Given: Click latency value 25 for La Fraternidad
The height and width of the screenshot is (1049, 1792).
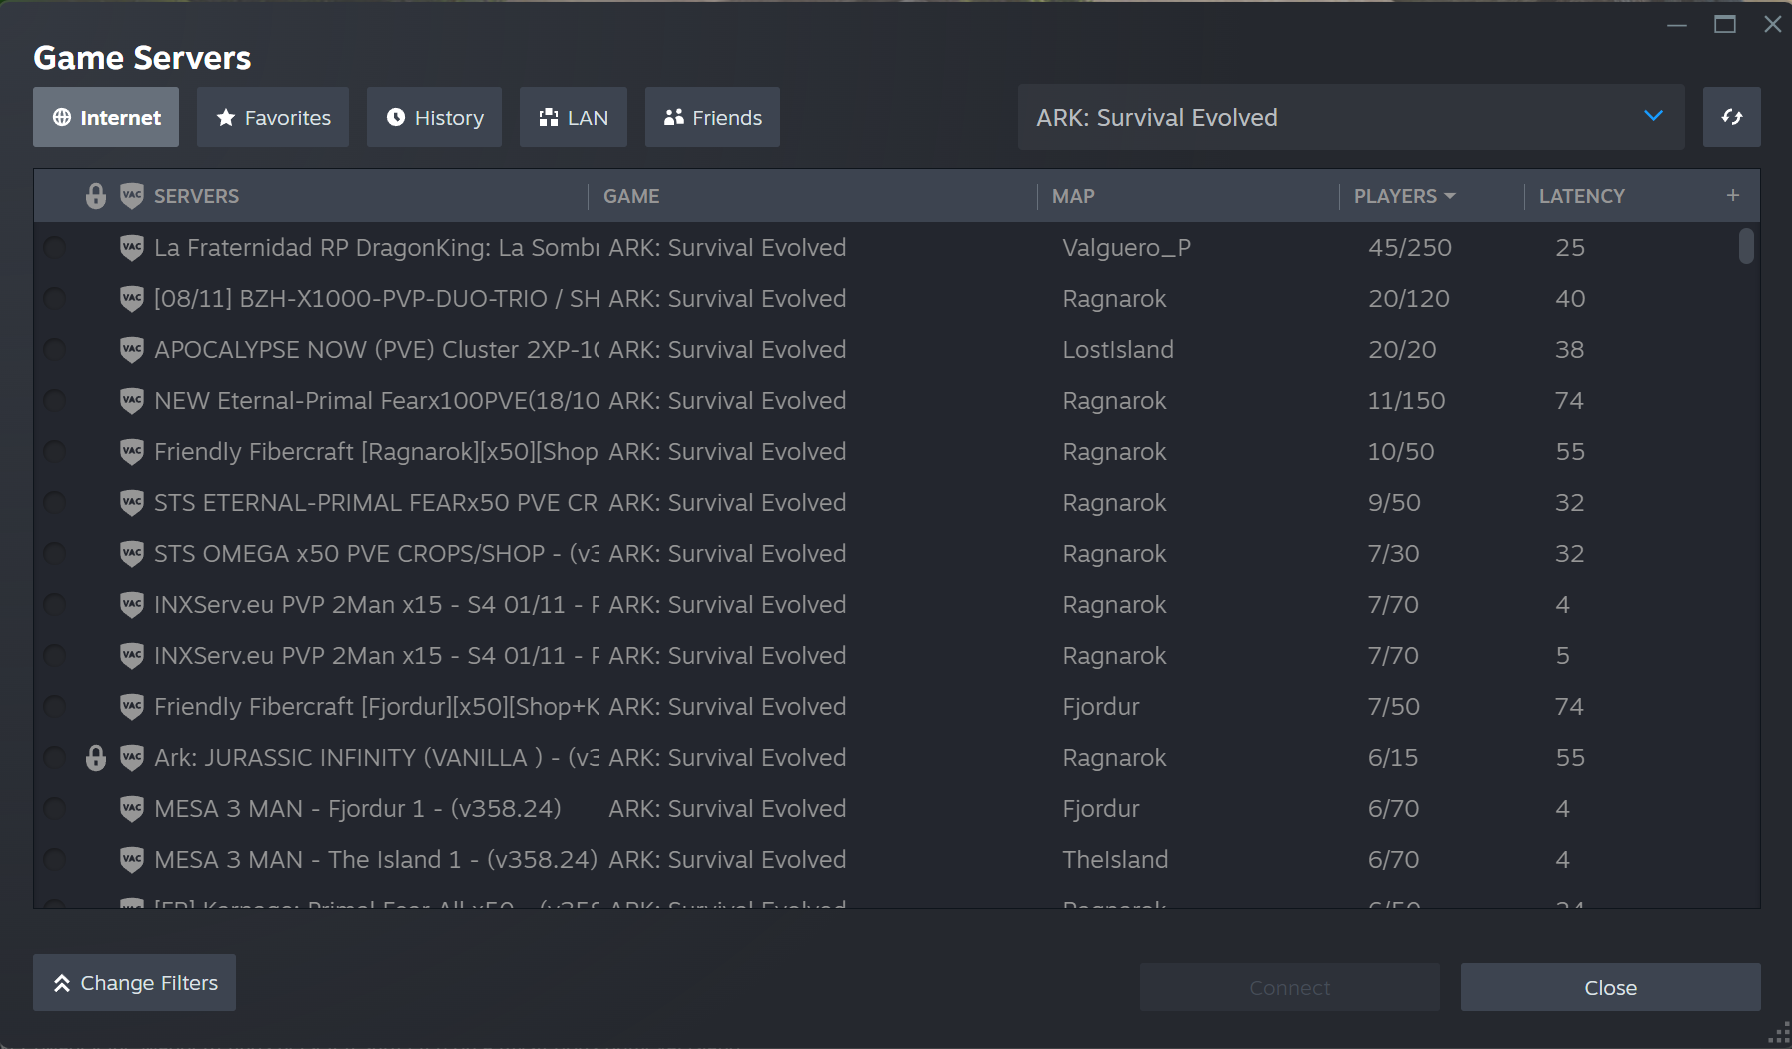Looking at the screenshot, I should 1570,247.
